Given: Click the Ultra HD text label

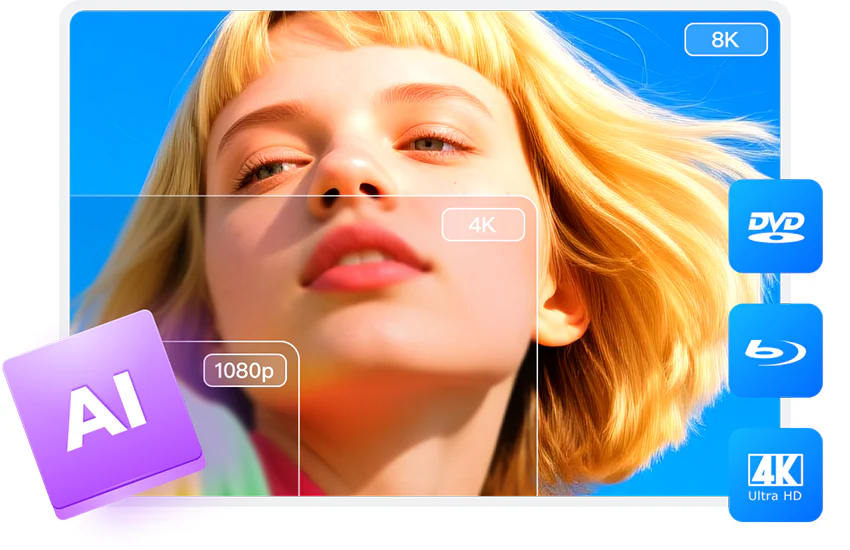Looking at the screenshot, I should (x=775, y=496).
